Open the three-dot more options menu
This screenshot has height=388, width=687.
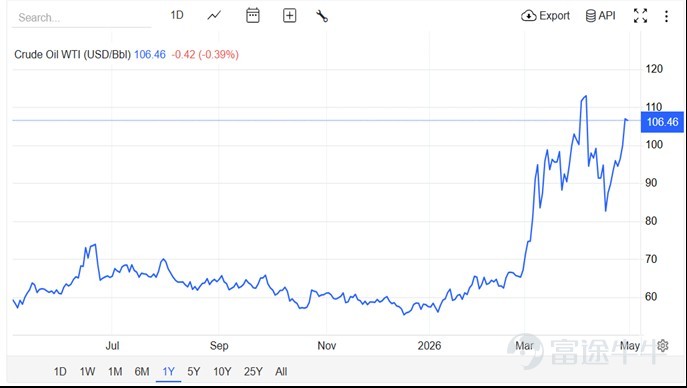point(666,16)
